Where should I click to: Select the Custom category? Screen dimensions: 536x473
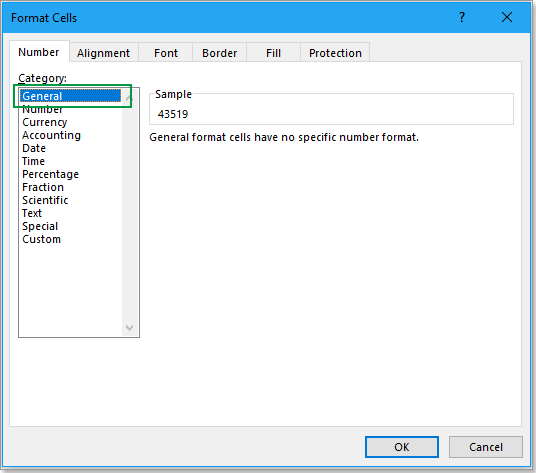41,239
